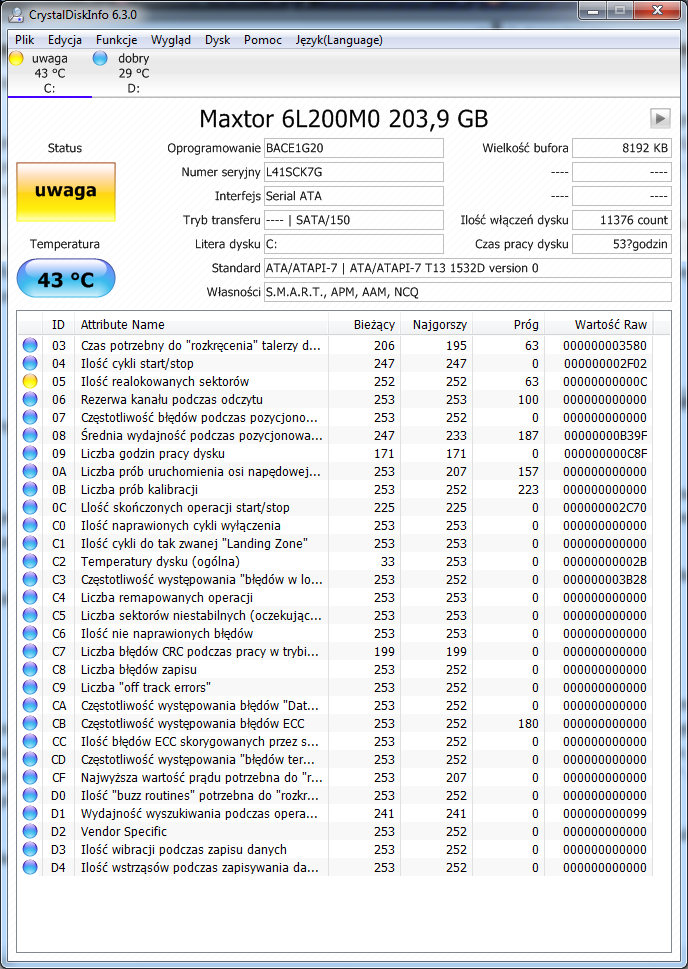Open the Wygląd menu
The image size is (688, 969).
[171, 40]
